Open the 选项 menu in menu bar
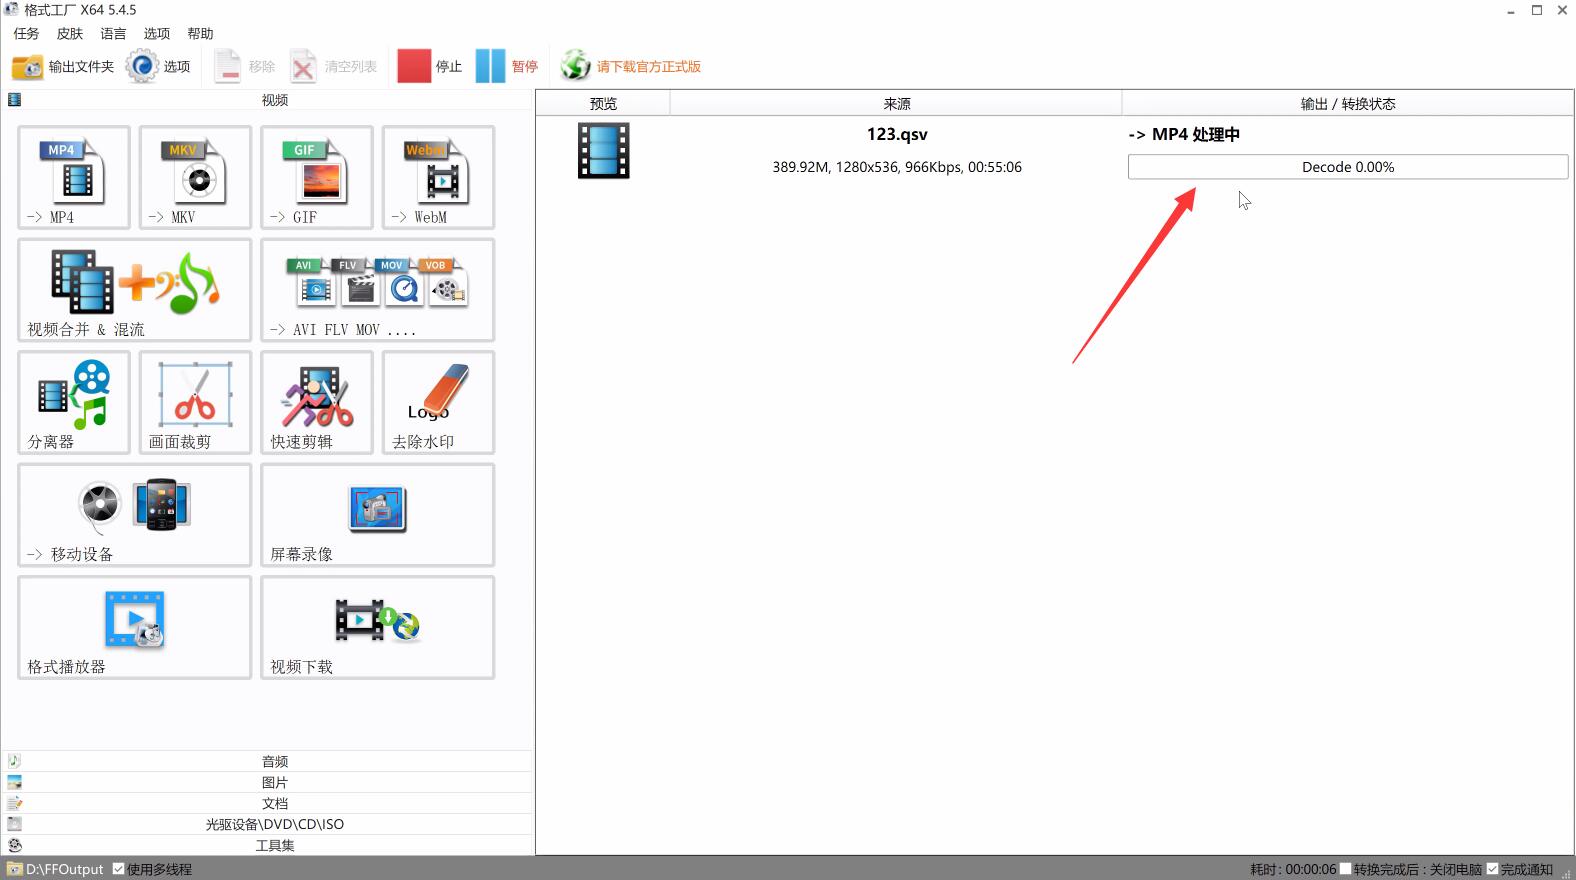The width and height of the screenshot is (1576, 880). [x=157, y=34]
